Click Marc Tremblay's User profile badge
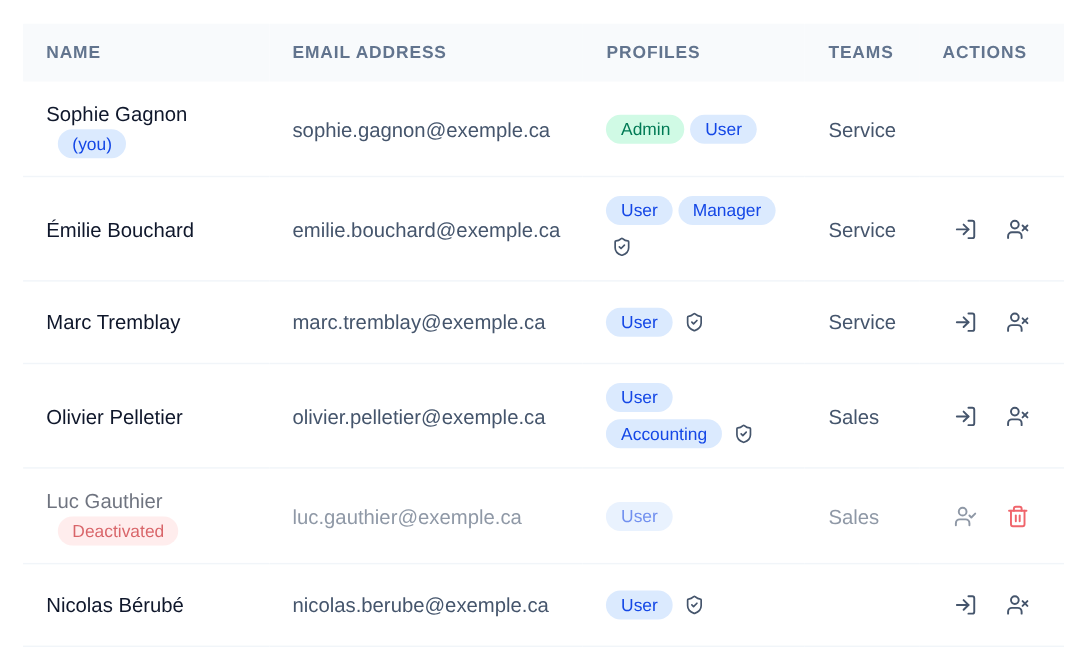This screenshot has width=1088, height=670. click(x=639, y=322)
